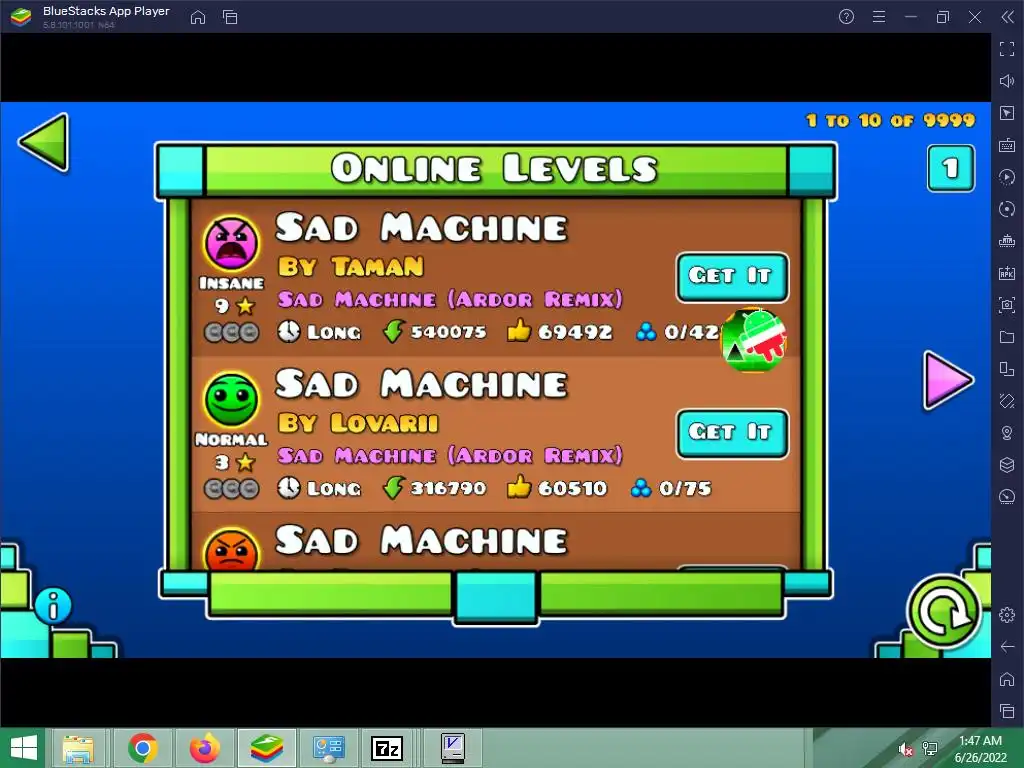Open BlueStacks home tab
Viewport: 1024px width, 768px height.
(198, 17)
